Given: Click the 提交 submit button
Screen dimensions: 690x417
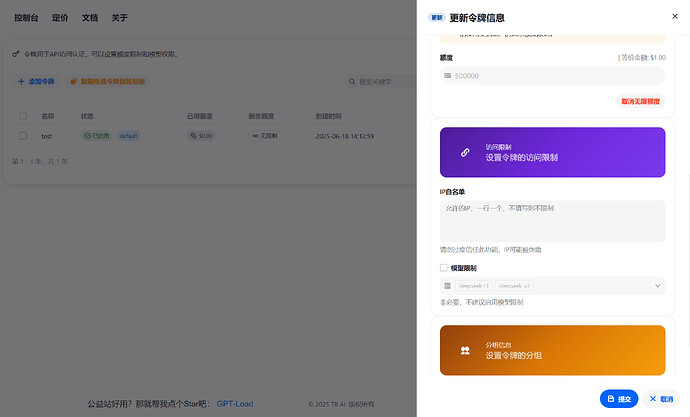Looking at the screenshot, I should click(x=619, y=399).
